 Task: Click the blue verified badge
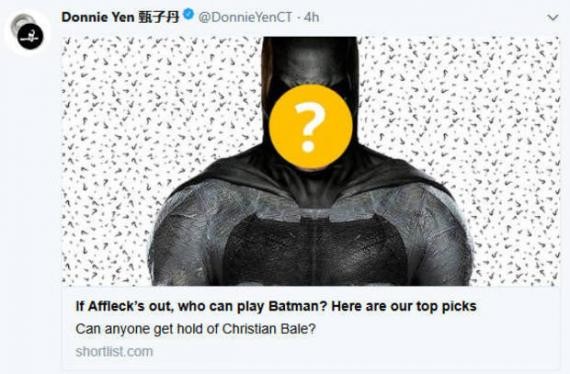[x=188, y=15]
